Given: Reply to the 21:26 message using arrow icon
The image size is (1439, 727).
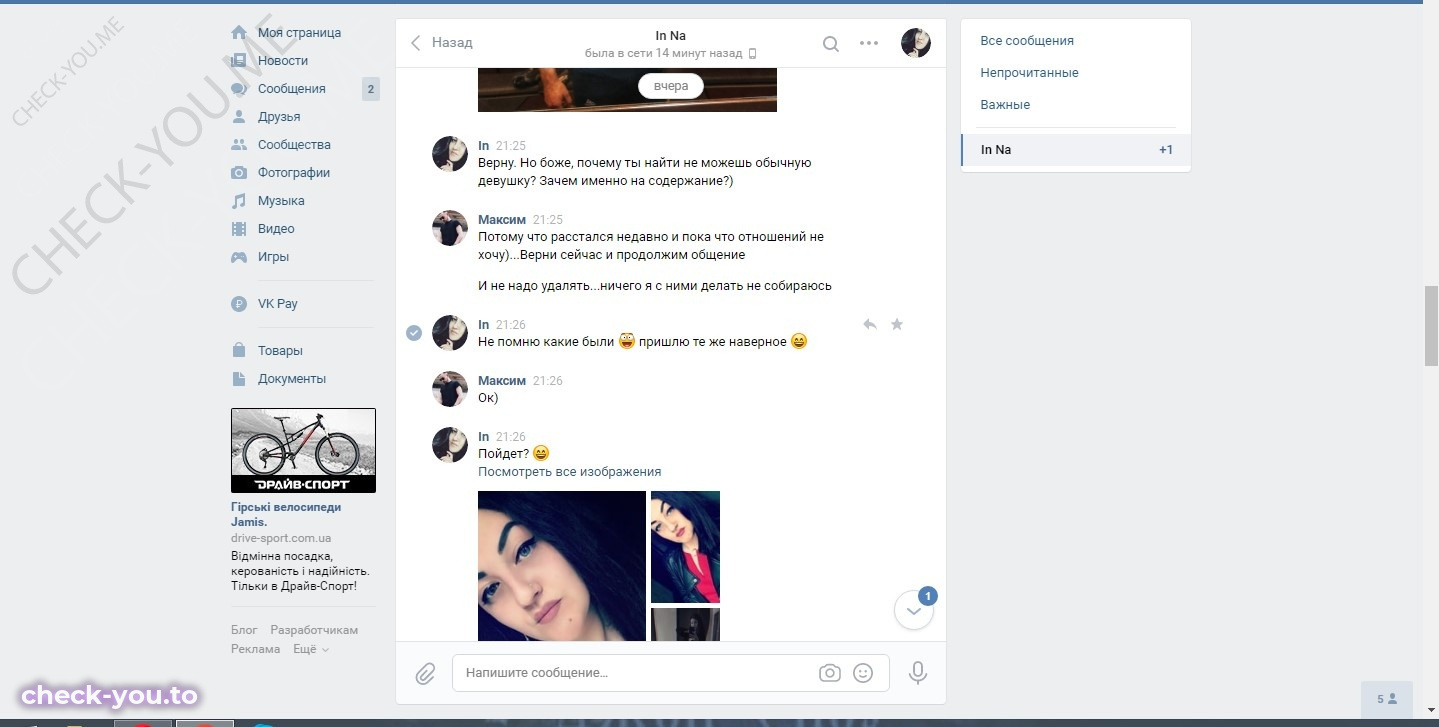Looking at the screenshot, I should (x=870, y=324).
